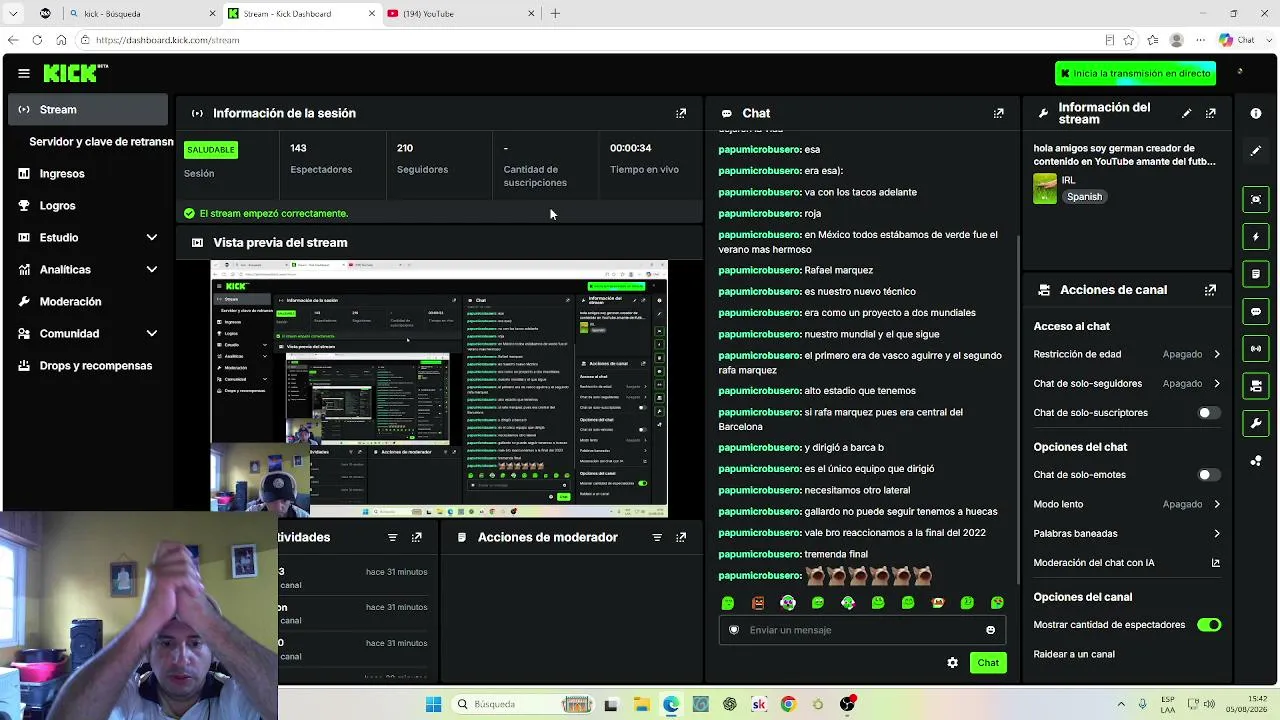Click the shield icon in the message box

734,630
